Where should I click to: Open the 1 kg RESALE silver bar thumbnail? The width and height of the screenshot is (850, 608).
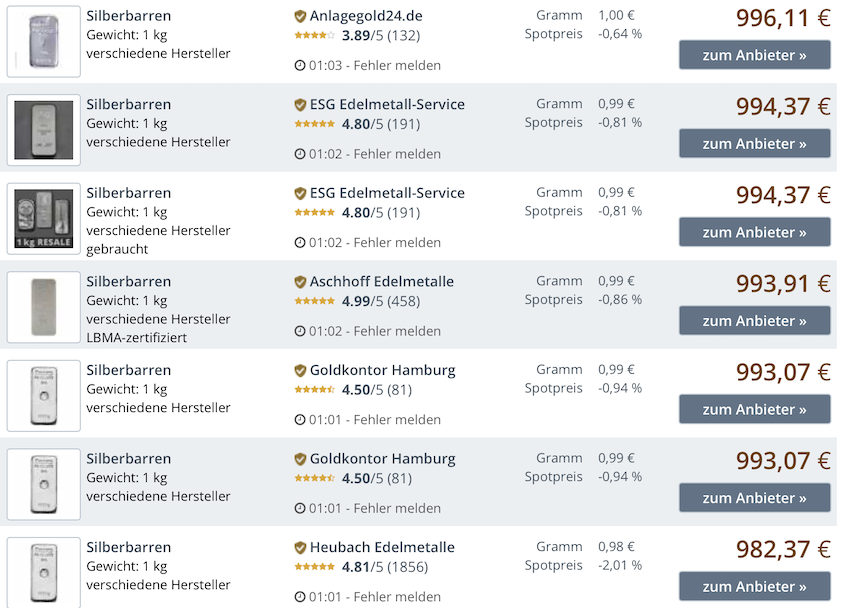pos(44,218)
